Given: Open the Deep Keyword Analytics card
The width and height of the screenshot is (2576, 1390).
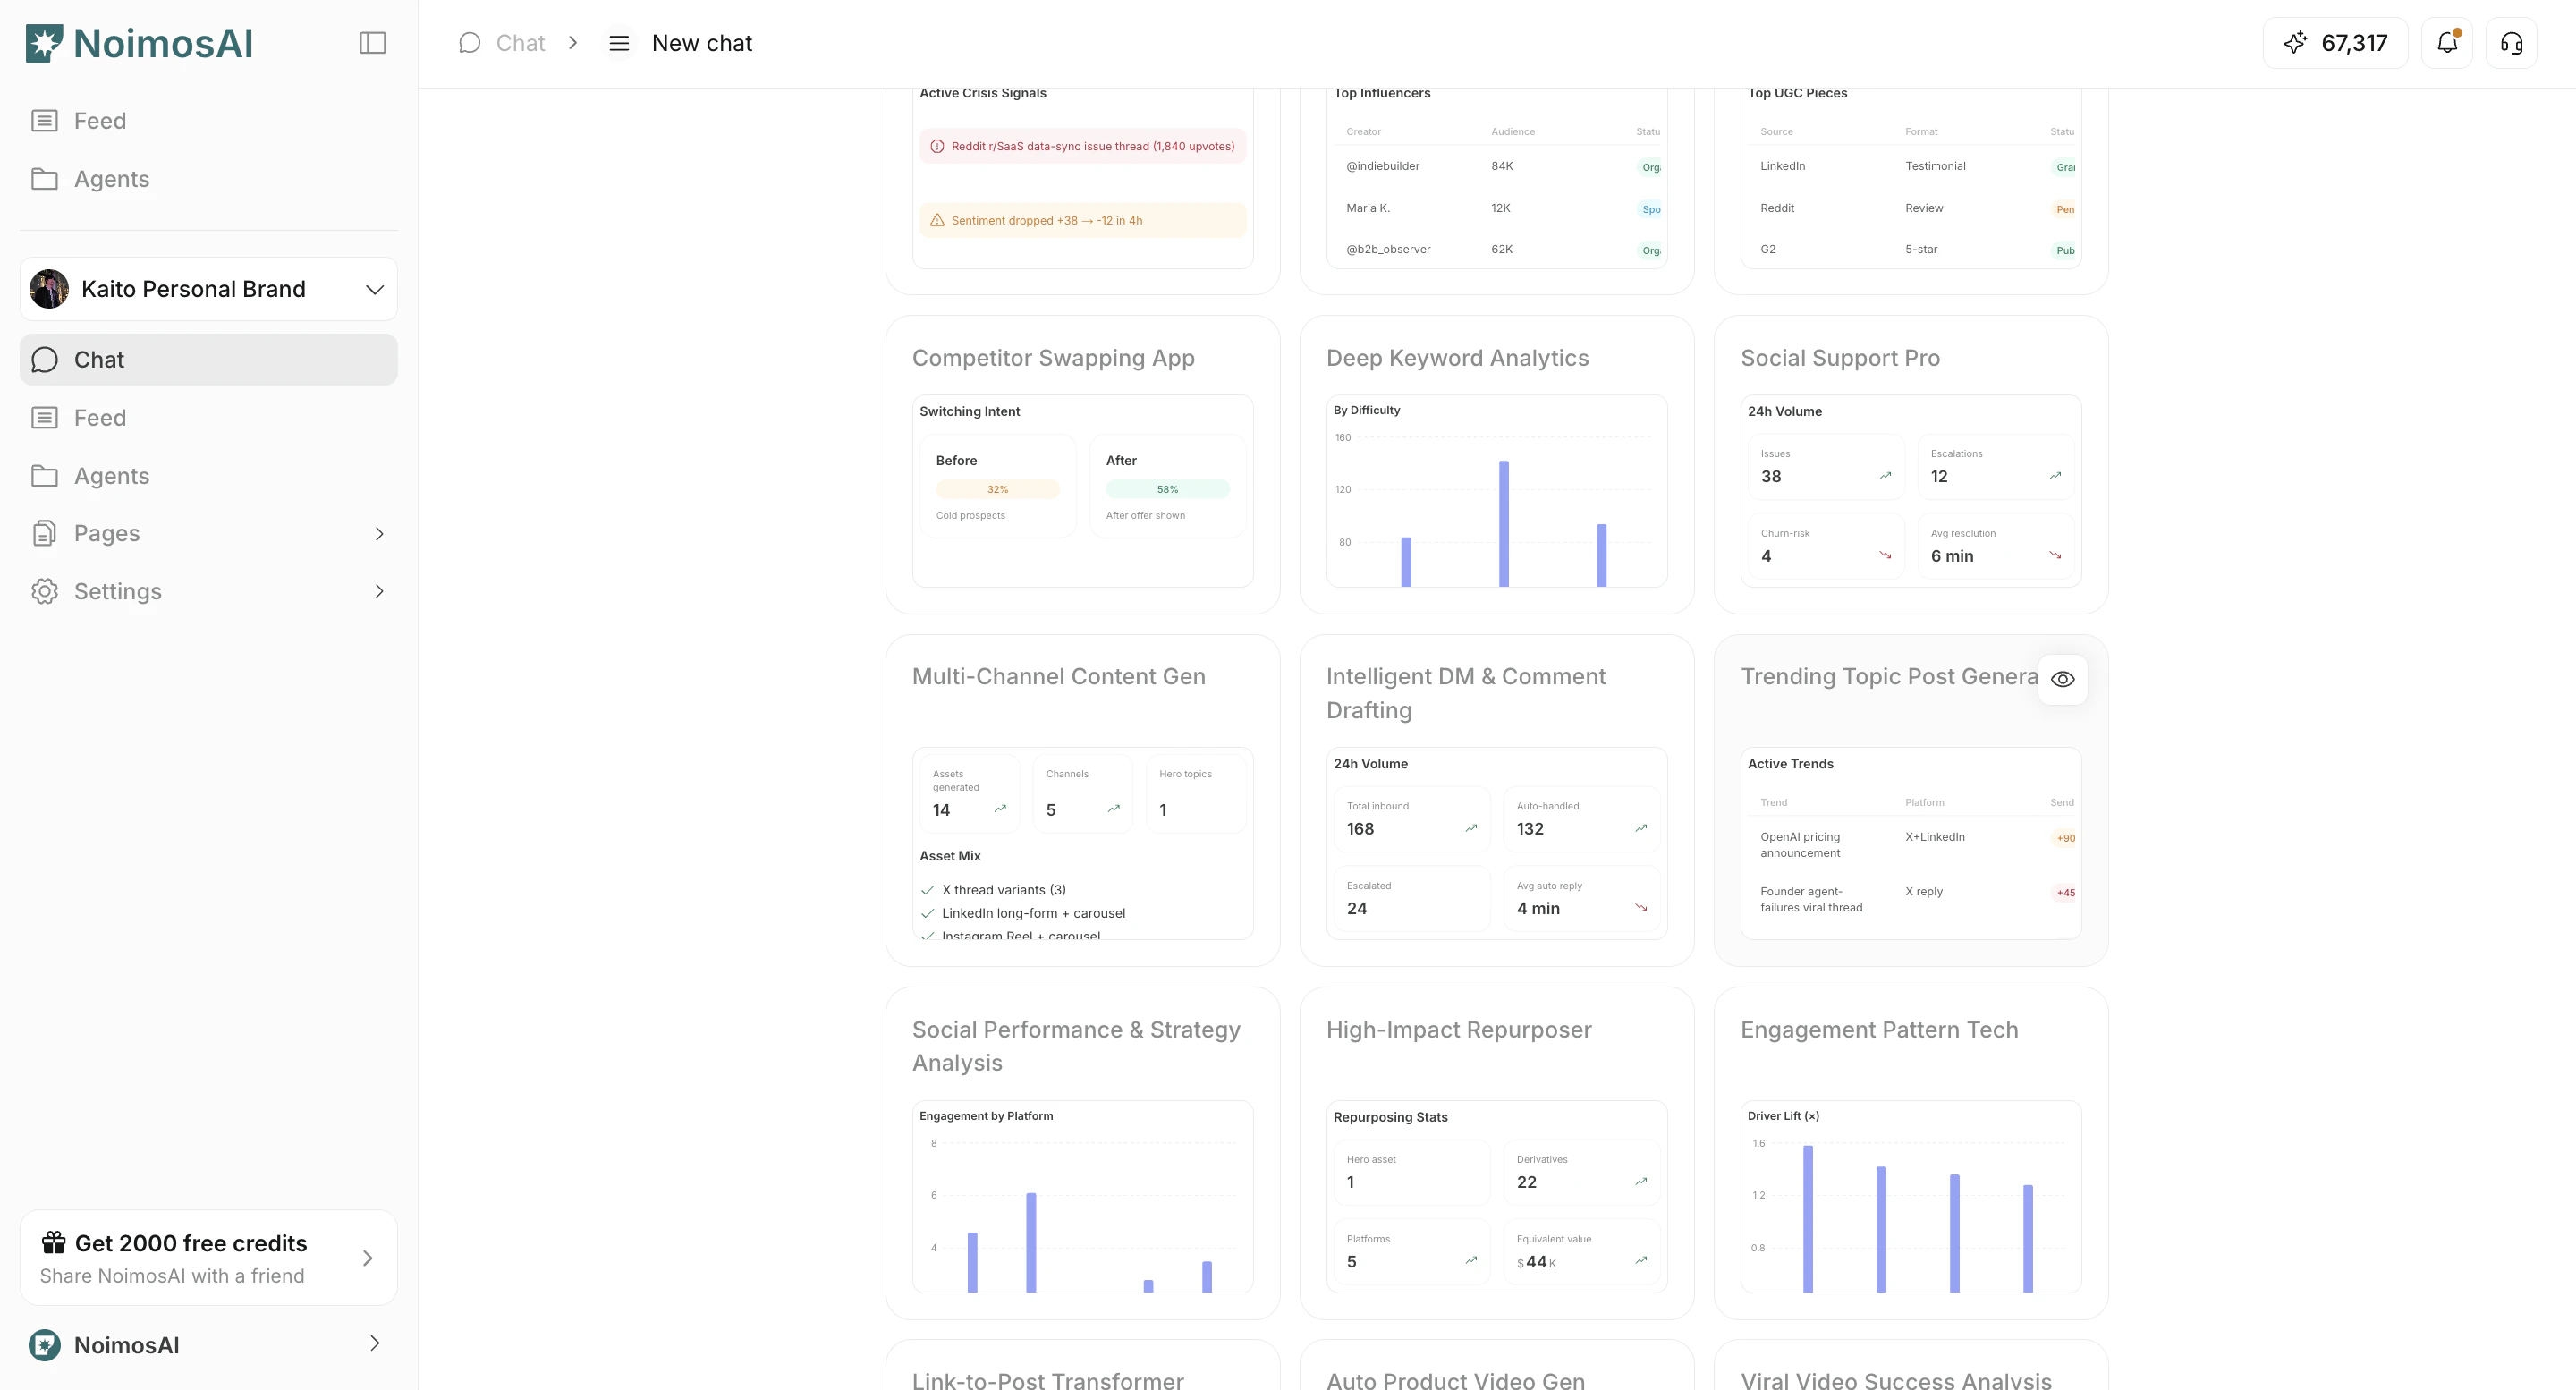Looking at the screenshot, I should (x=1496, y=465).
